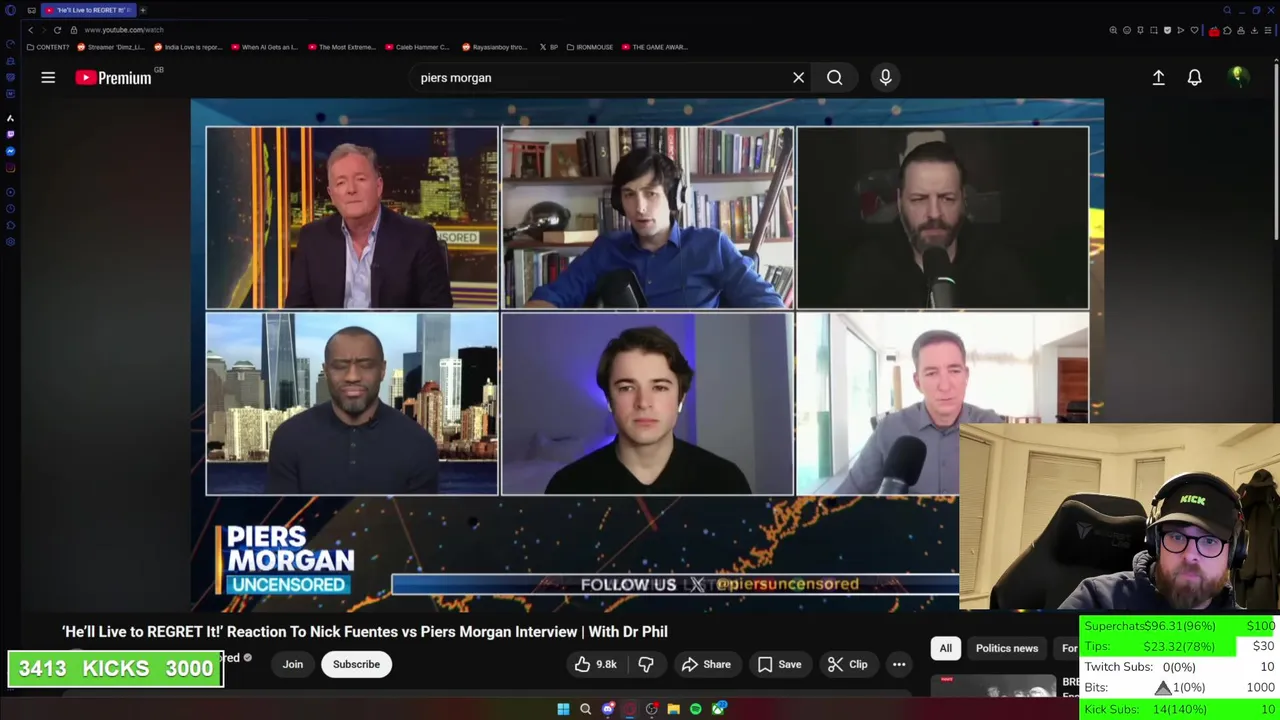Open 'THE GAME AWAR...' bookmark
The height and width of the screenshot is (720, 1280).
coord(654,47)
